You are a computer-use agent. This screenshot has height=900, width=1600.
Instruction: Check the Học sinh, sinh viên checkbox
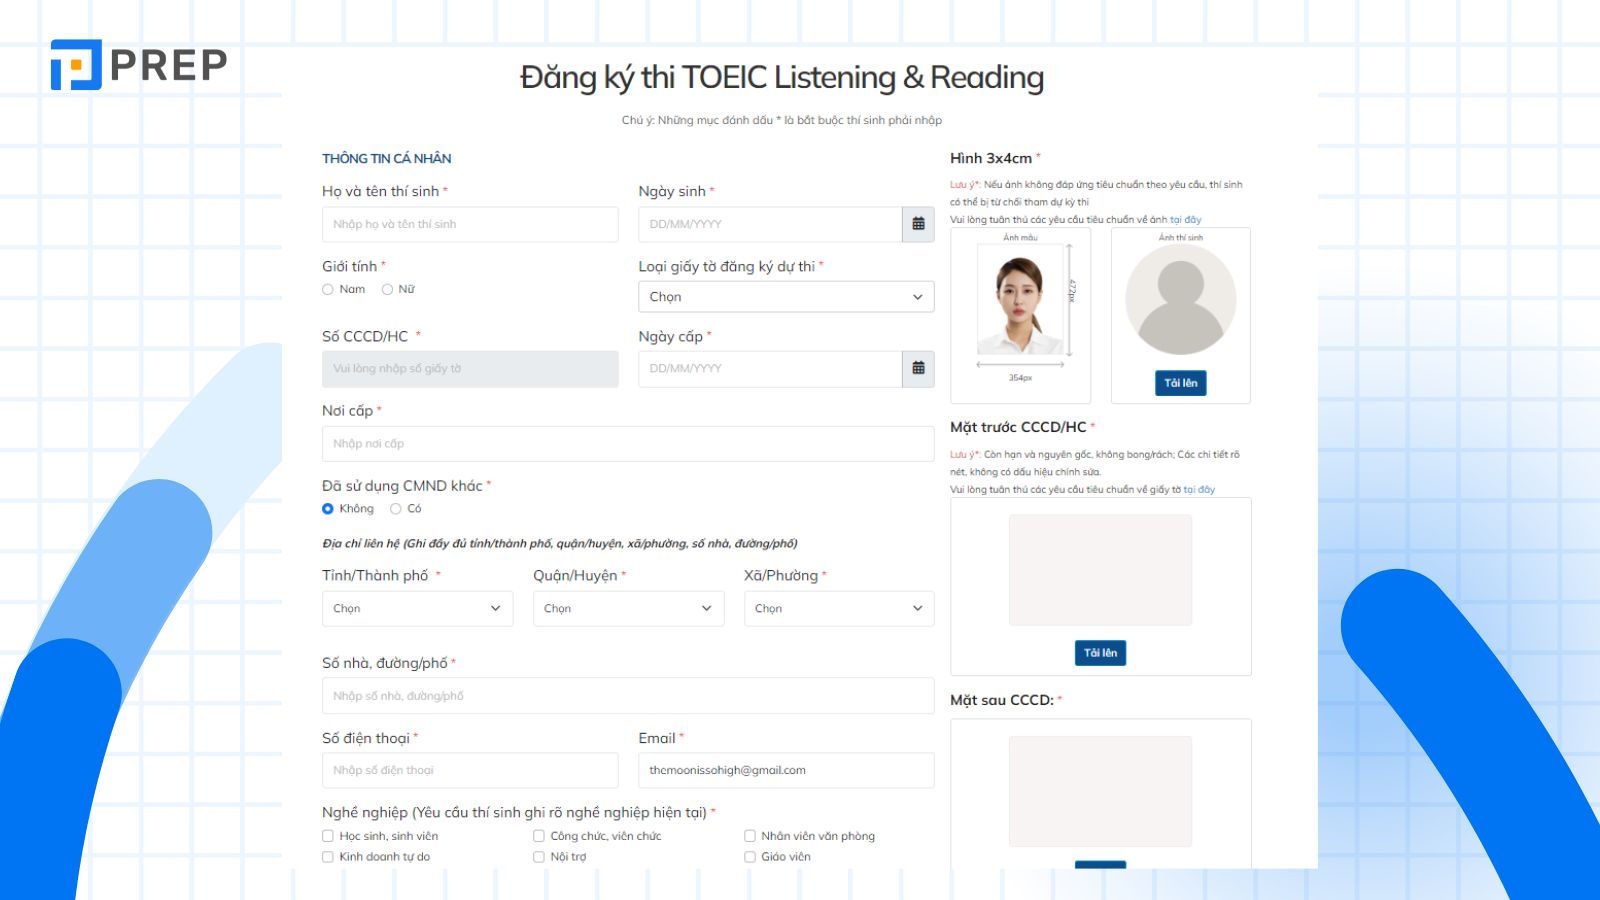click(x=328, y=836)
